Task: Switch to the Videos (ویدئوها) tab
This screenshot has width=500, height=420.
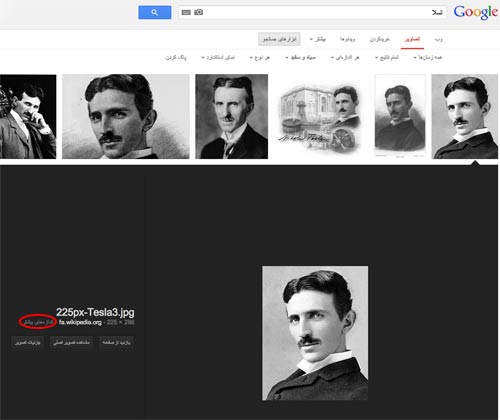Action: click(x=347, y=39)
